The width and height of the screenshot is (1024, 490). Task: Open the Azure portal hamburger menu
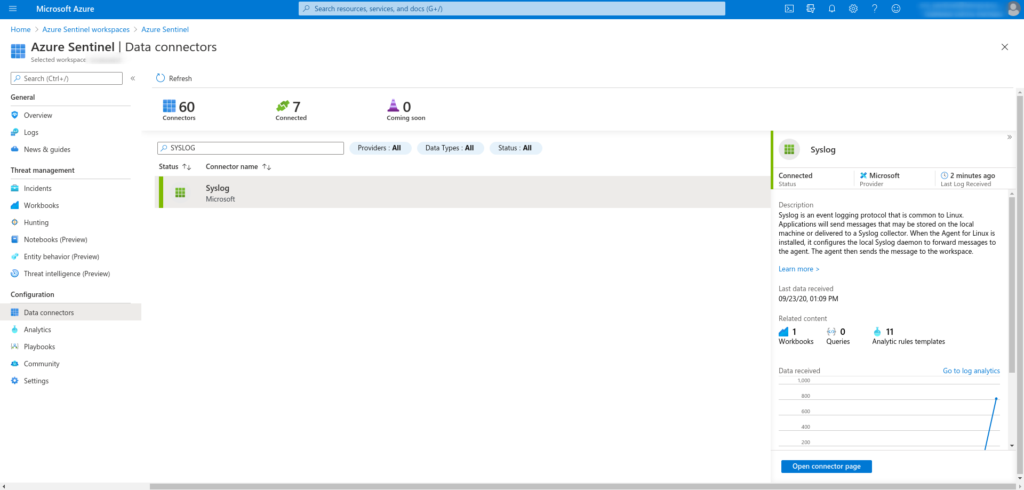[x=13, y=8]
